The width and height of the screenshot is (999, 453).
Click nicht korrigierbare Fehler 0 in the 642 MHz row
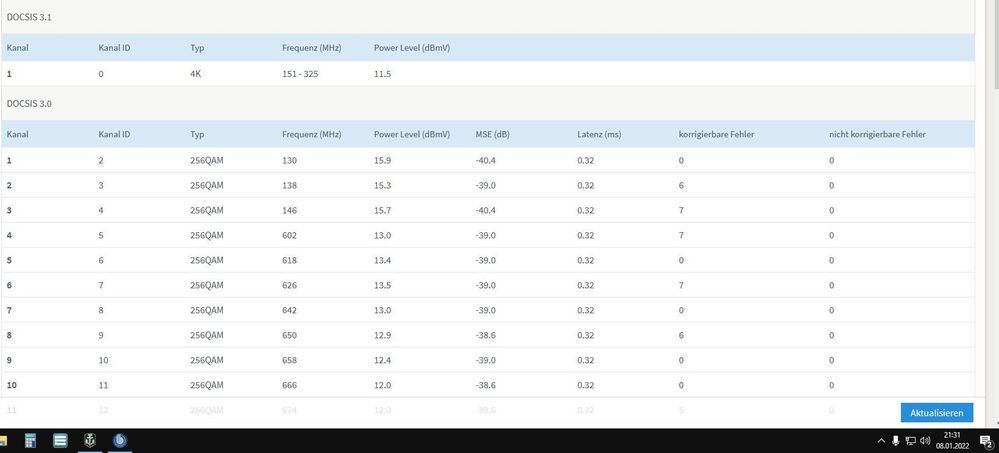pyautogui.click(x=831, y=310)
